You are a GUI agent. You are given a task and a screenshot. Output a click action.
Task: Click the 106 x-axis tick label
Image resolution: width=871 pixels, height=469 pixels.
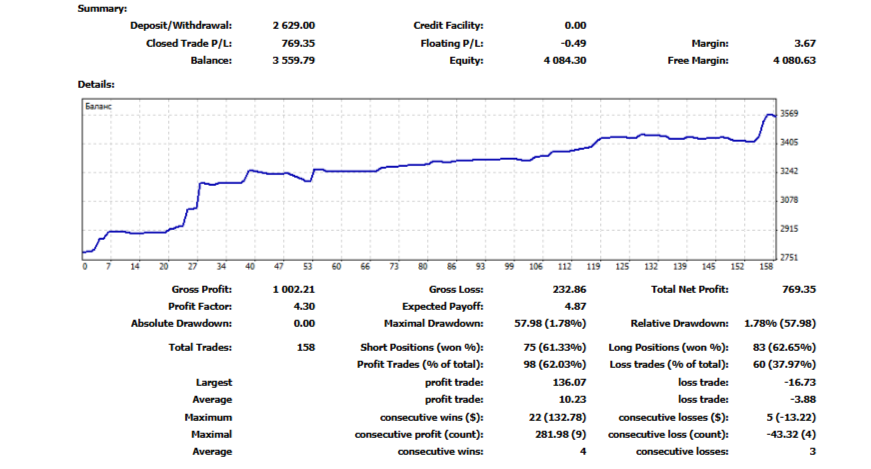535,267
